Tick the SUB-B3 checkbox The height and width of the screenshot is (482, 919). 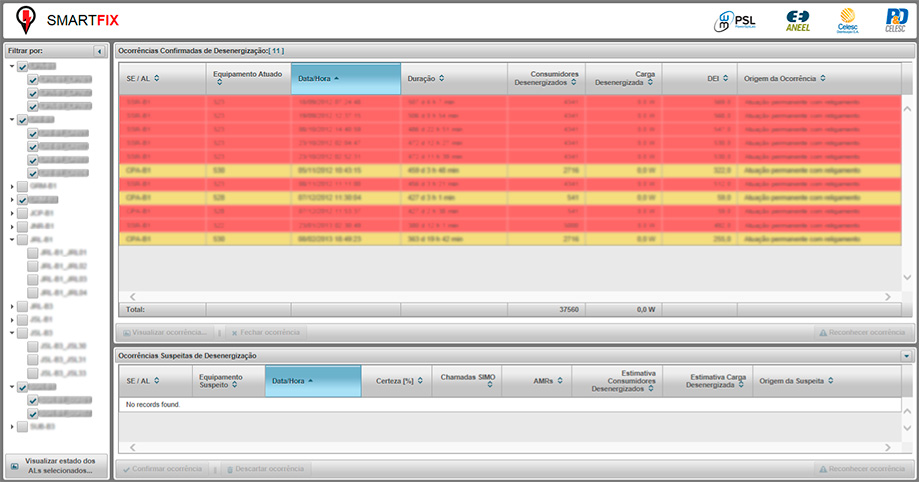[22, 426]
